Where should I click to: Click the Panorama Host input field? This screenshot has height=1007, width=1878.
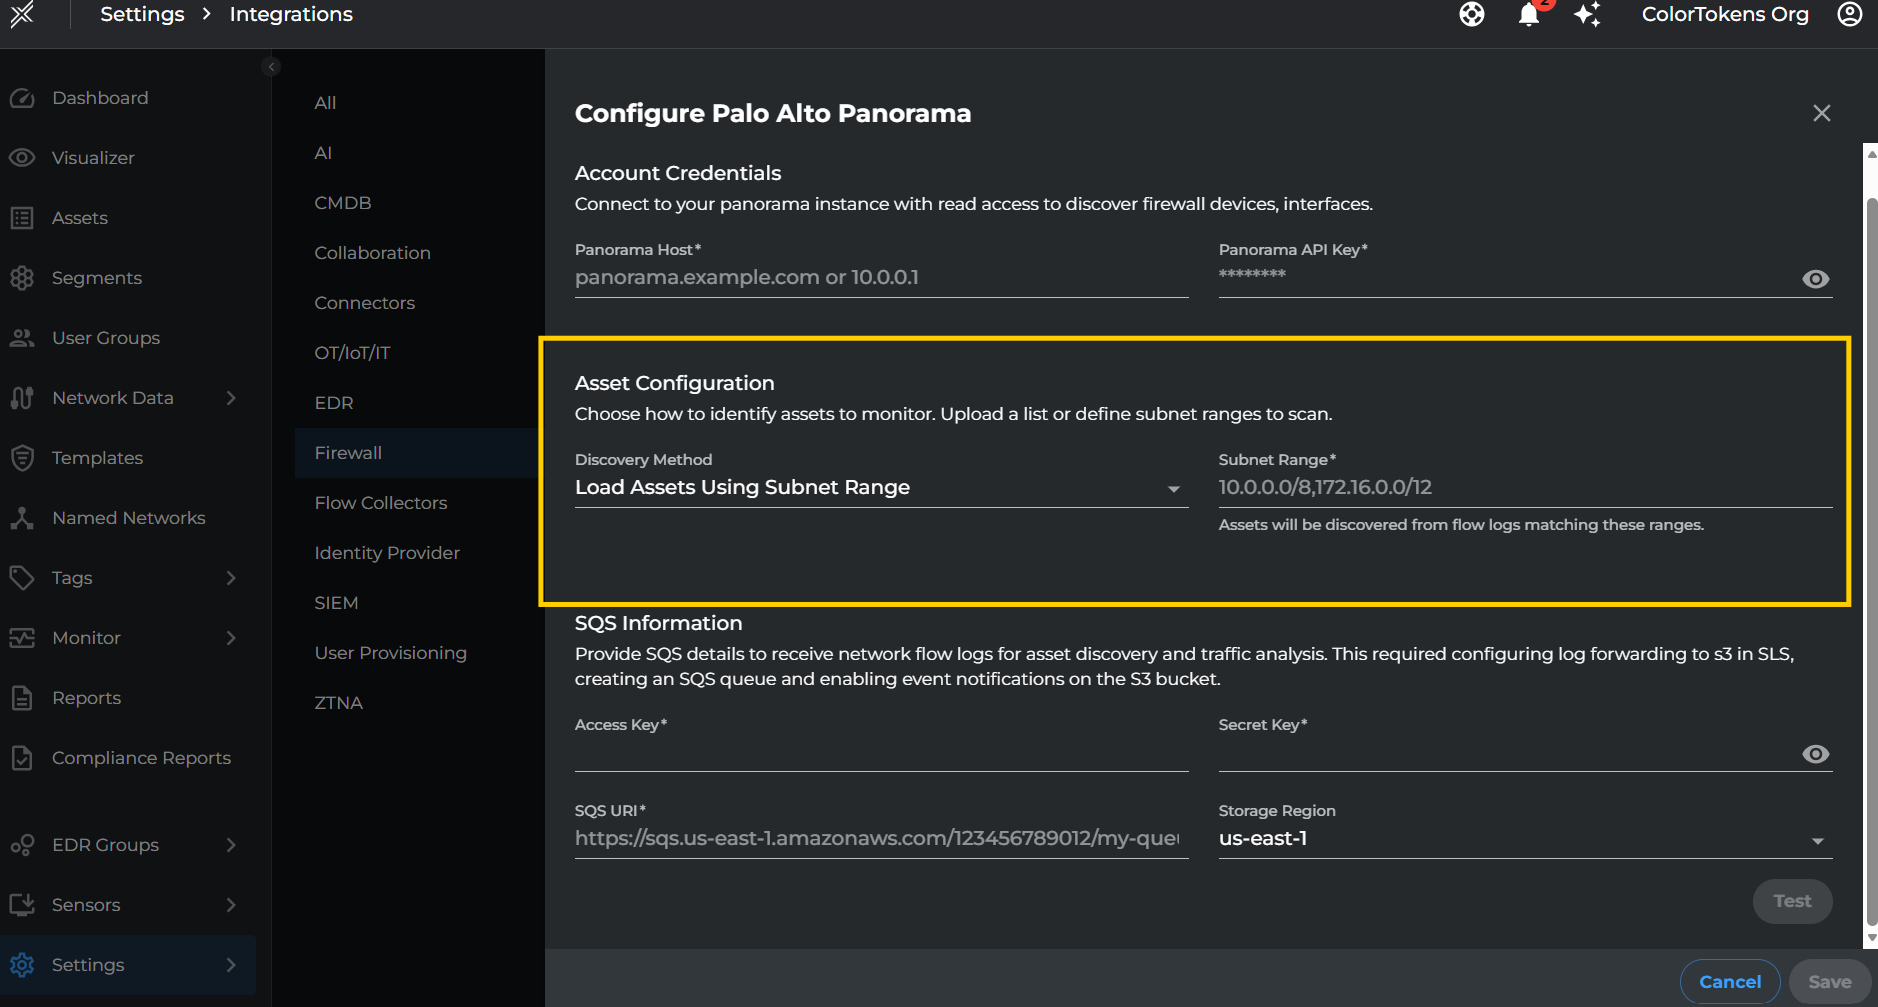880,278
